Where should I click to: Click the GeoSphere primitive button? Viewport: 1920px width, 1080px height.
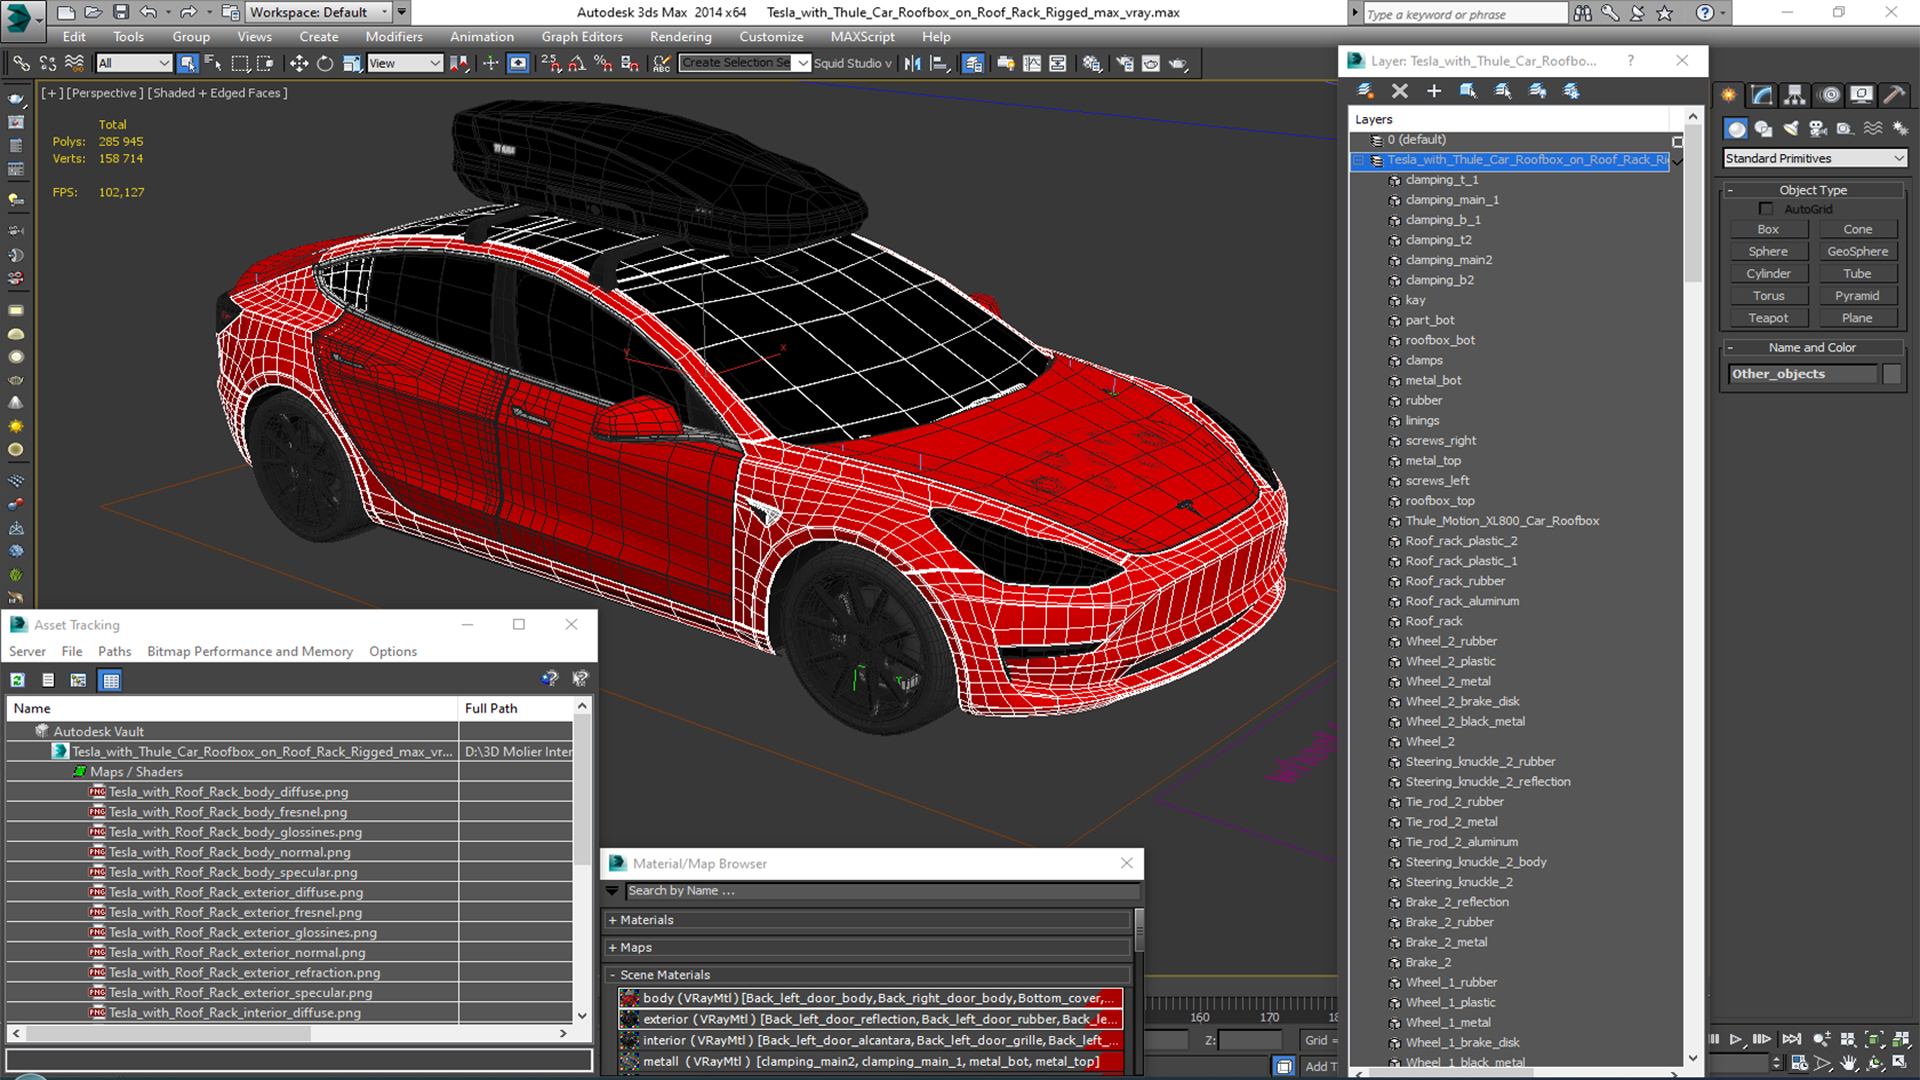(1857, 251)
